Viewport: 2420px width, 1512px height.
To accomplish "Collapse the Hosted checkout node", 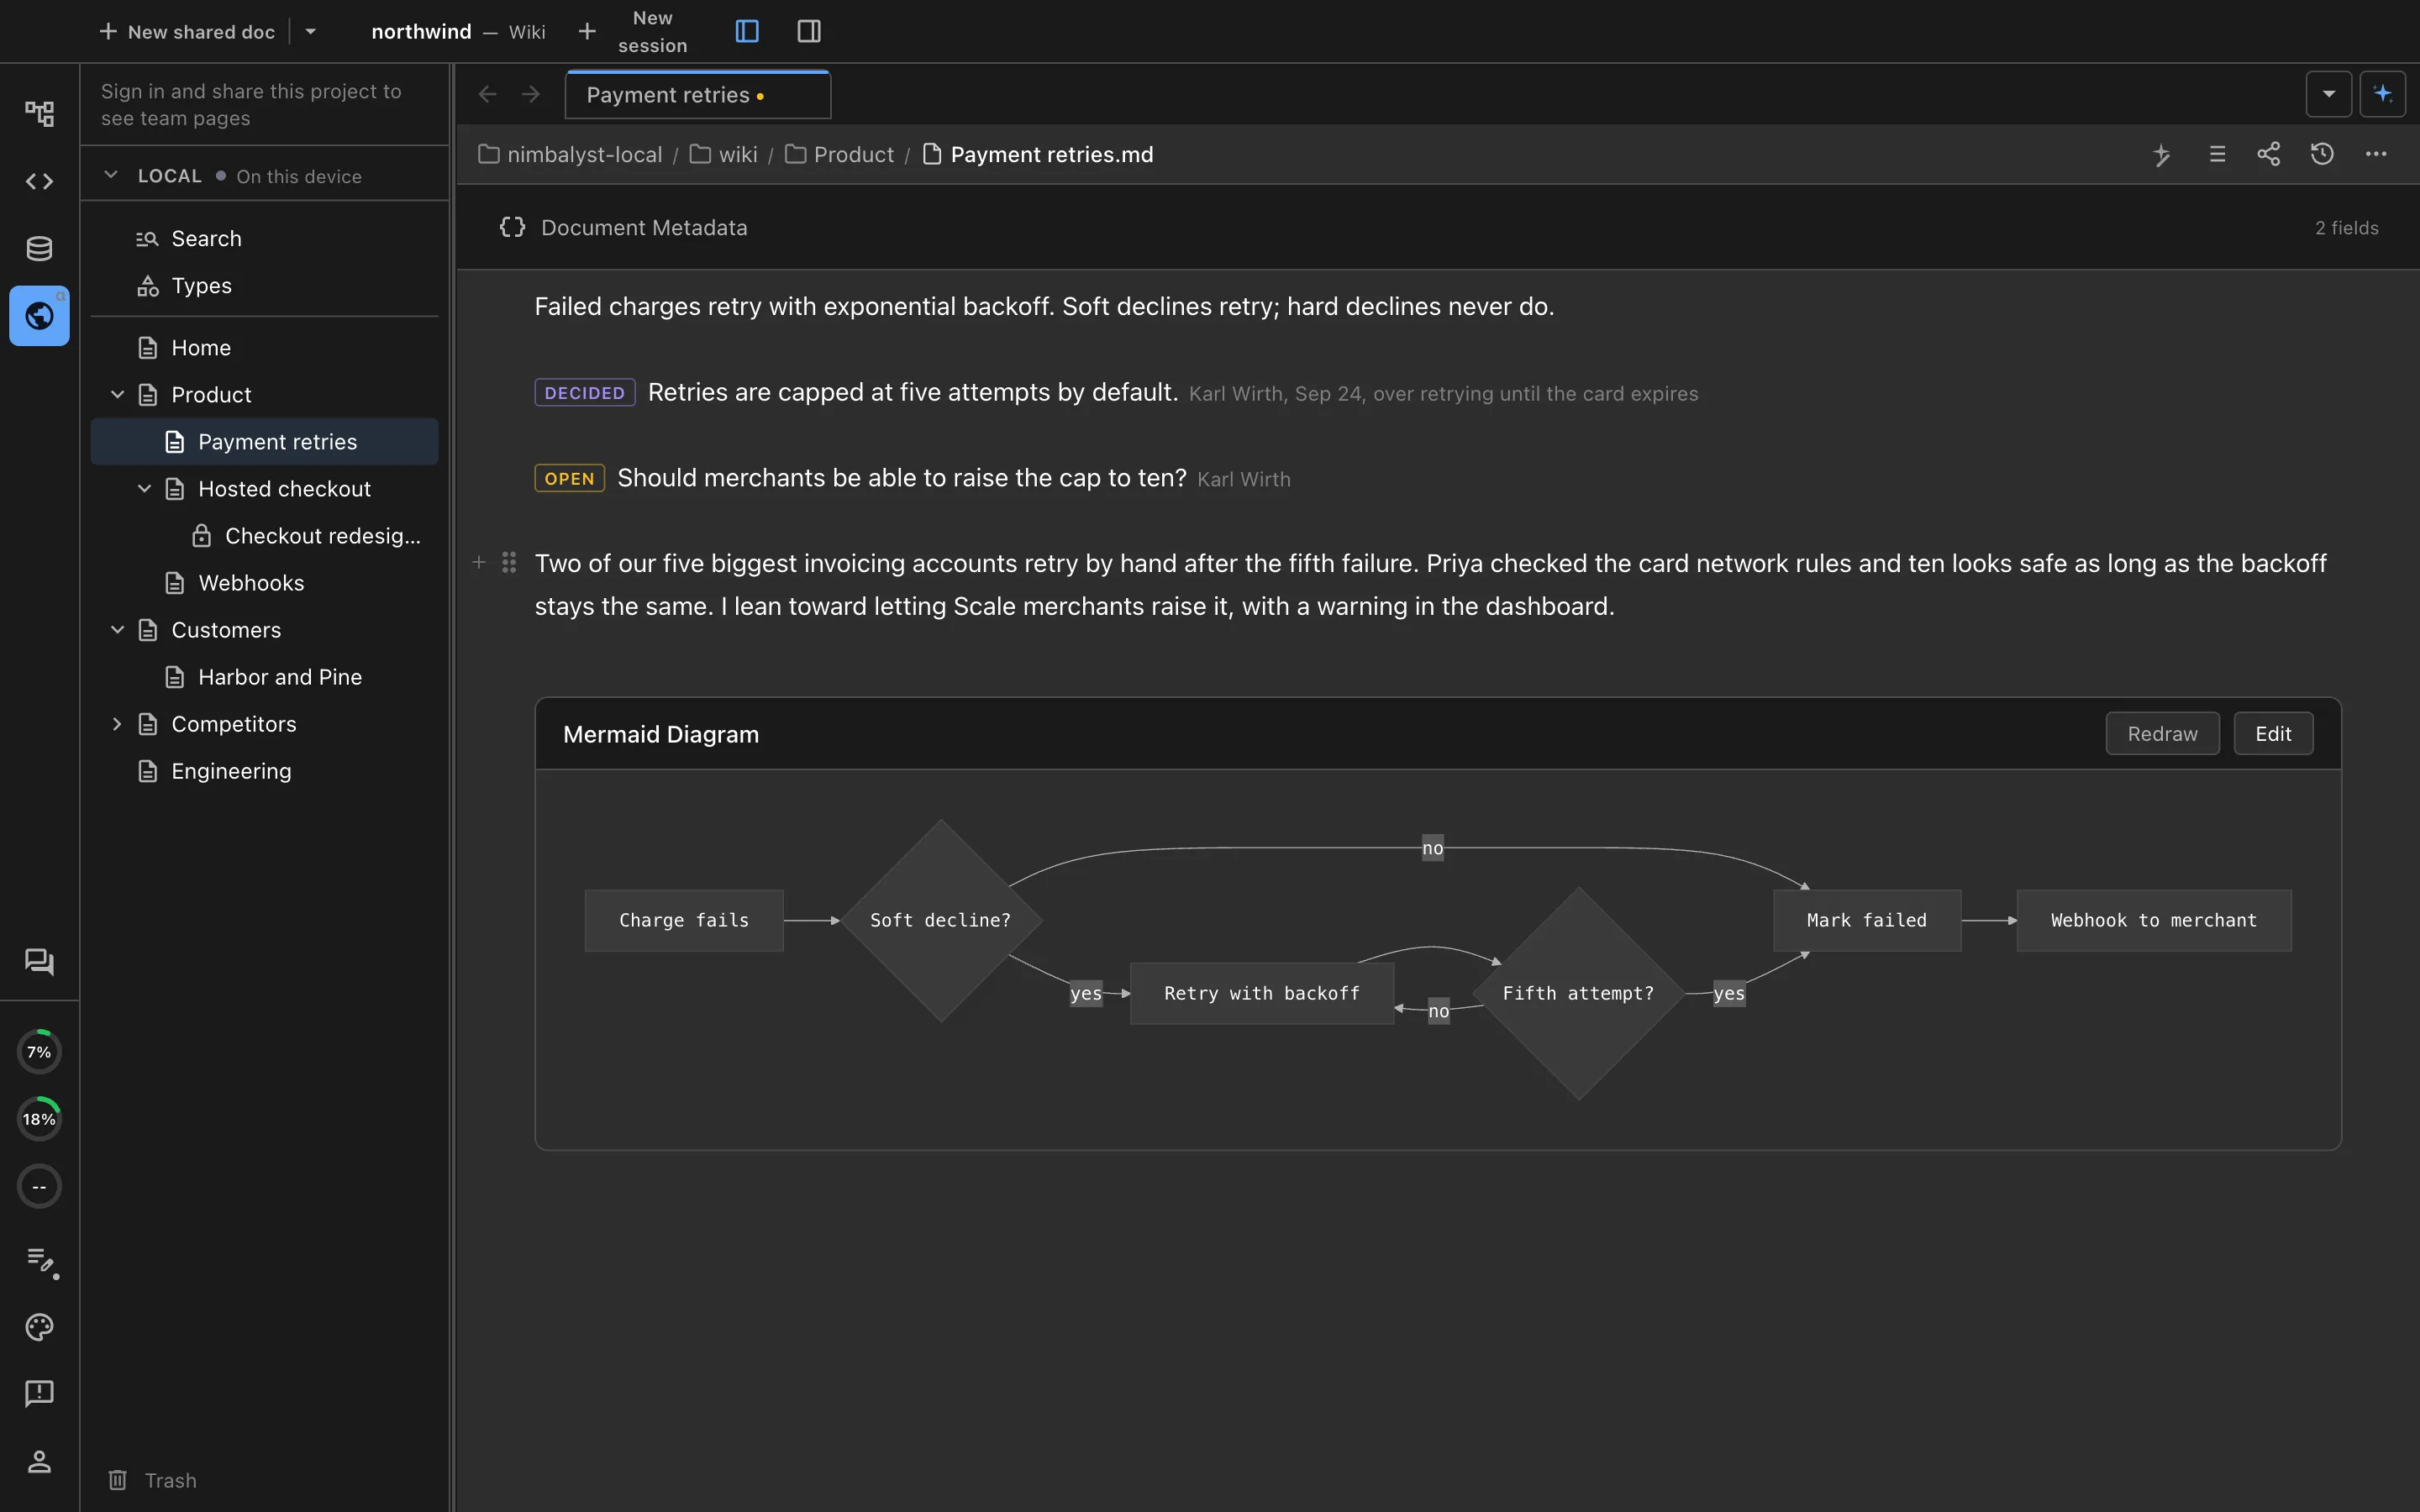I will click(x=144, y=488).
